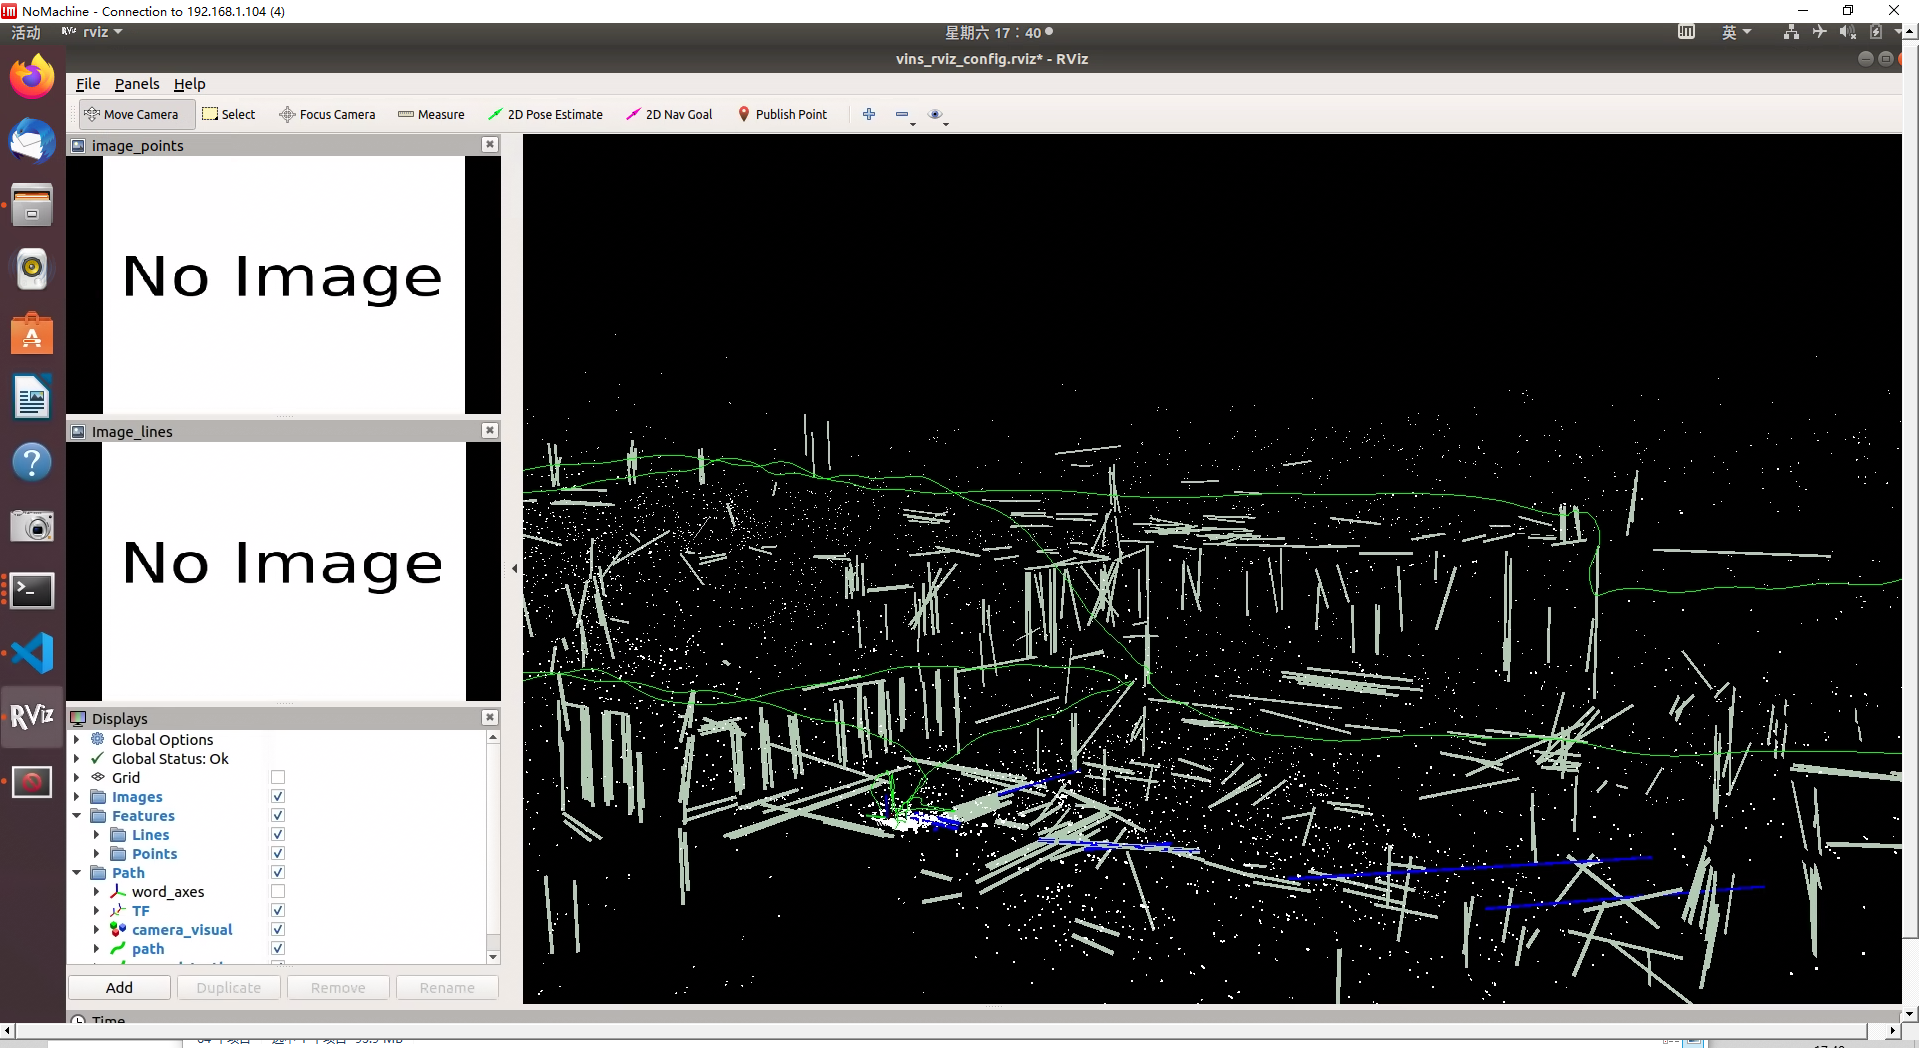Launch Rhythmbox from the dock

[x=32, y=269]
